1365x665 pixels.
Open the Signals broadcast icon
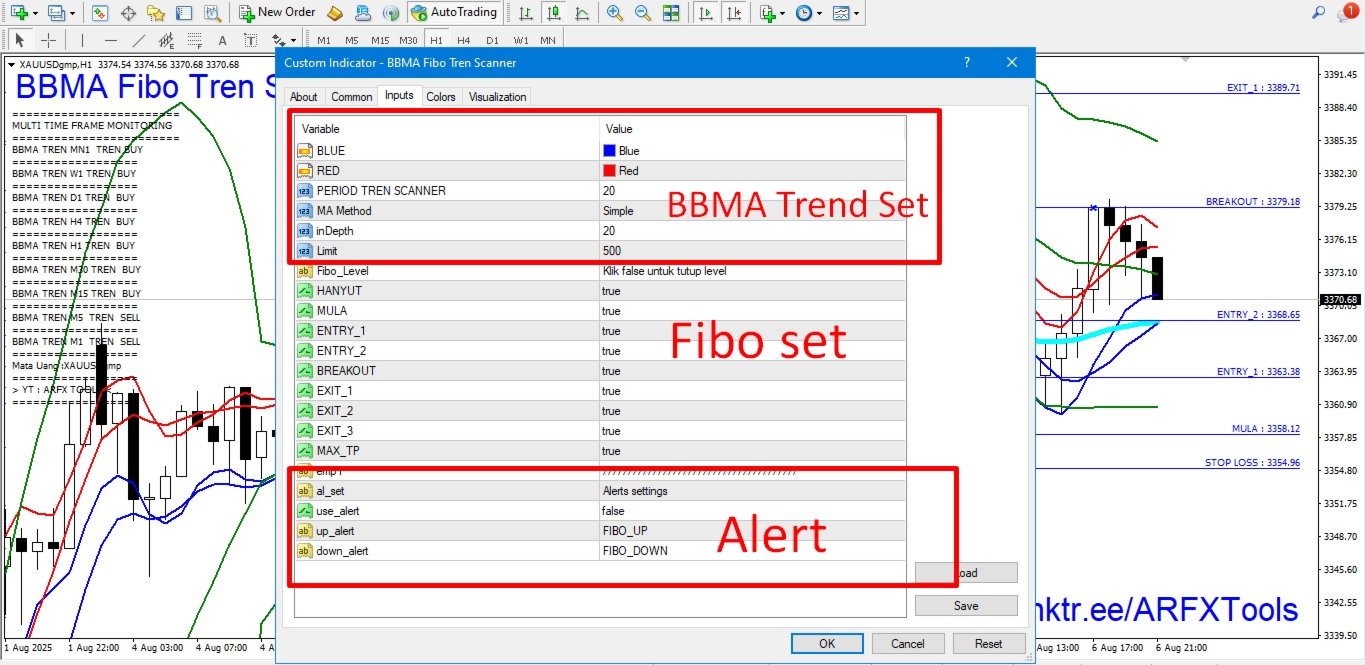click(392, 13)
